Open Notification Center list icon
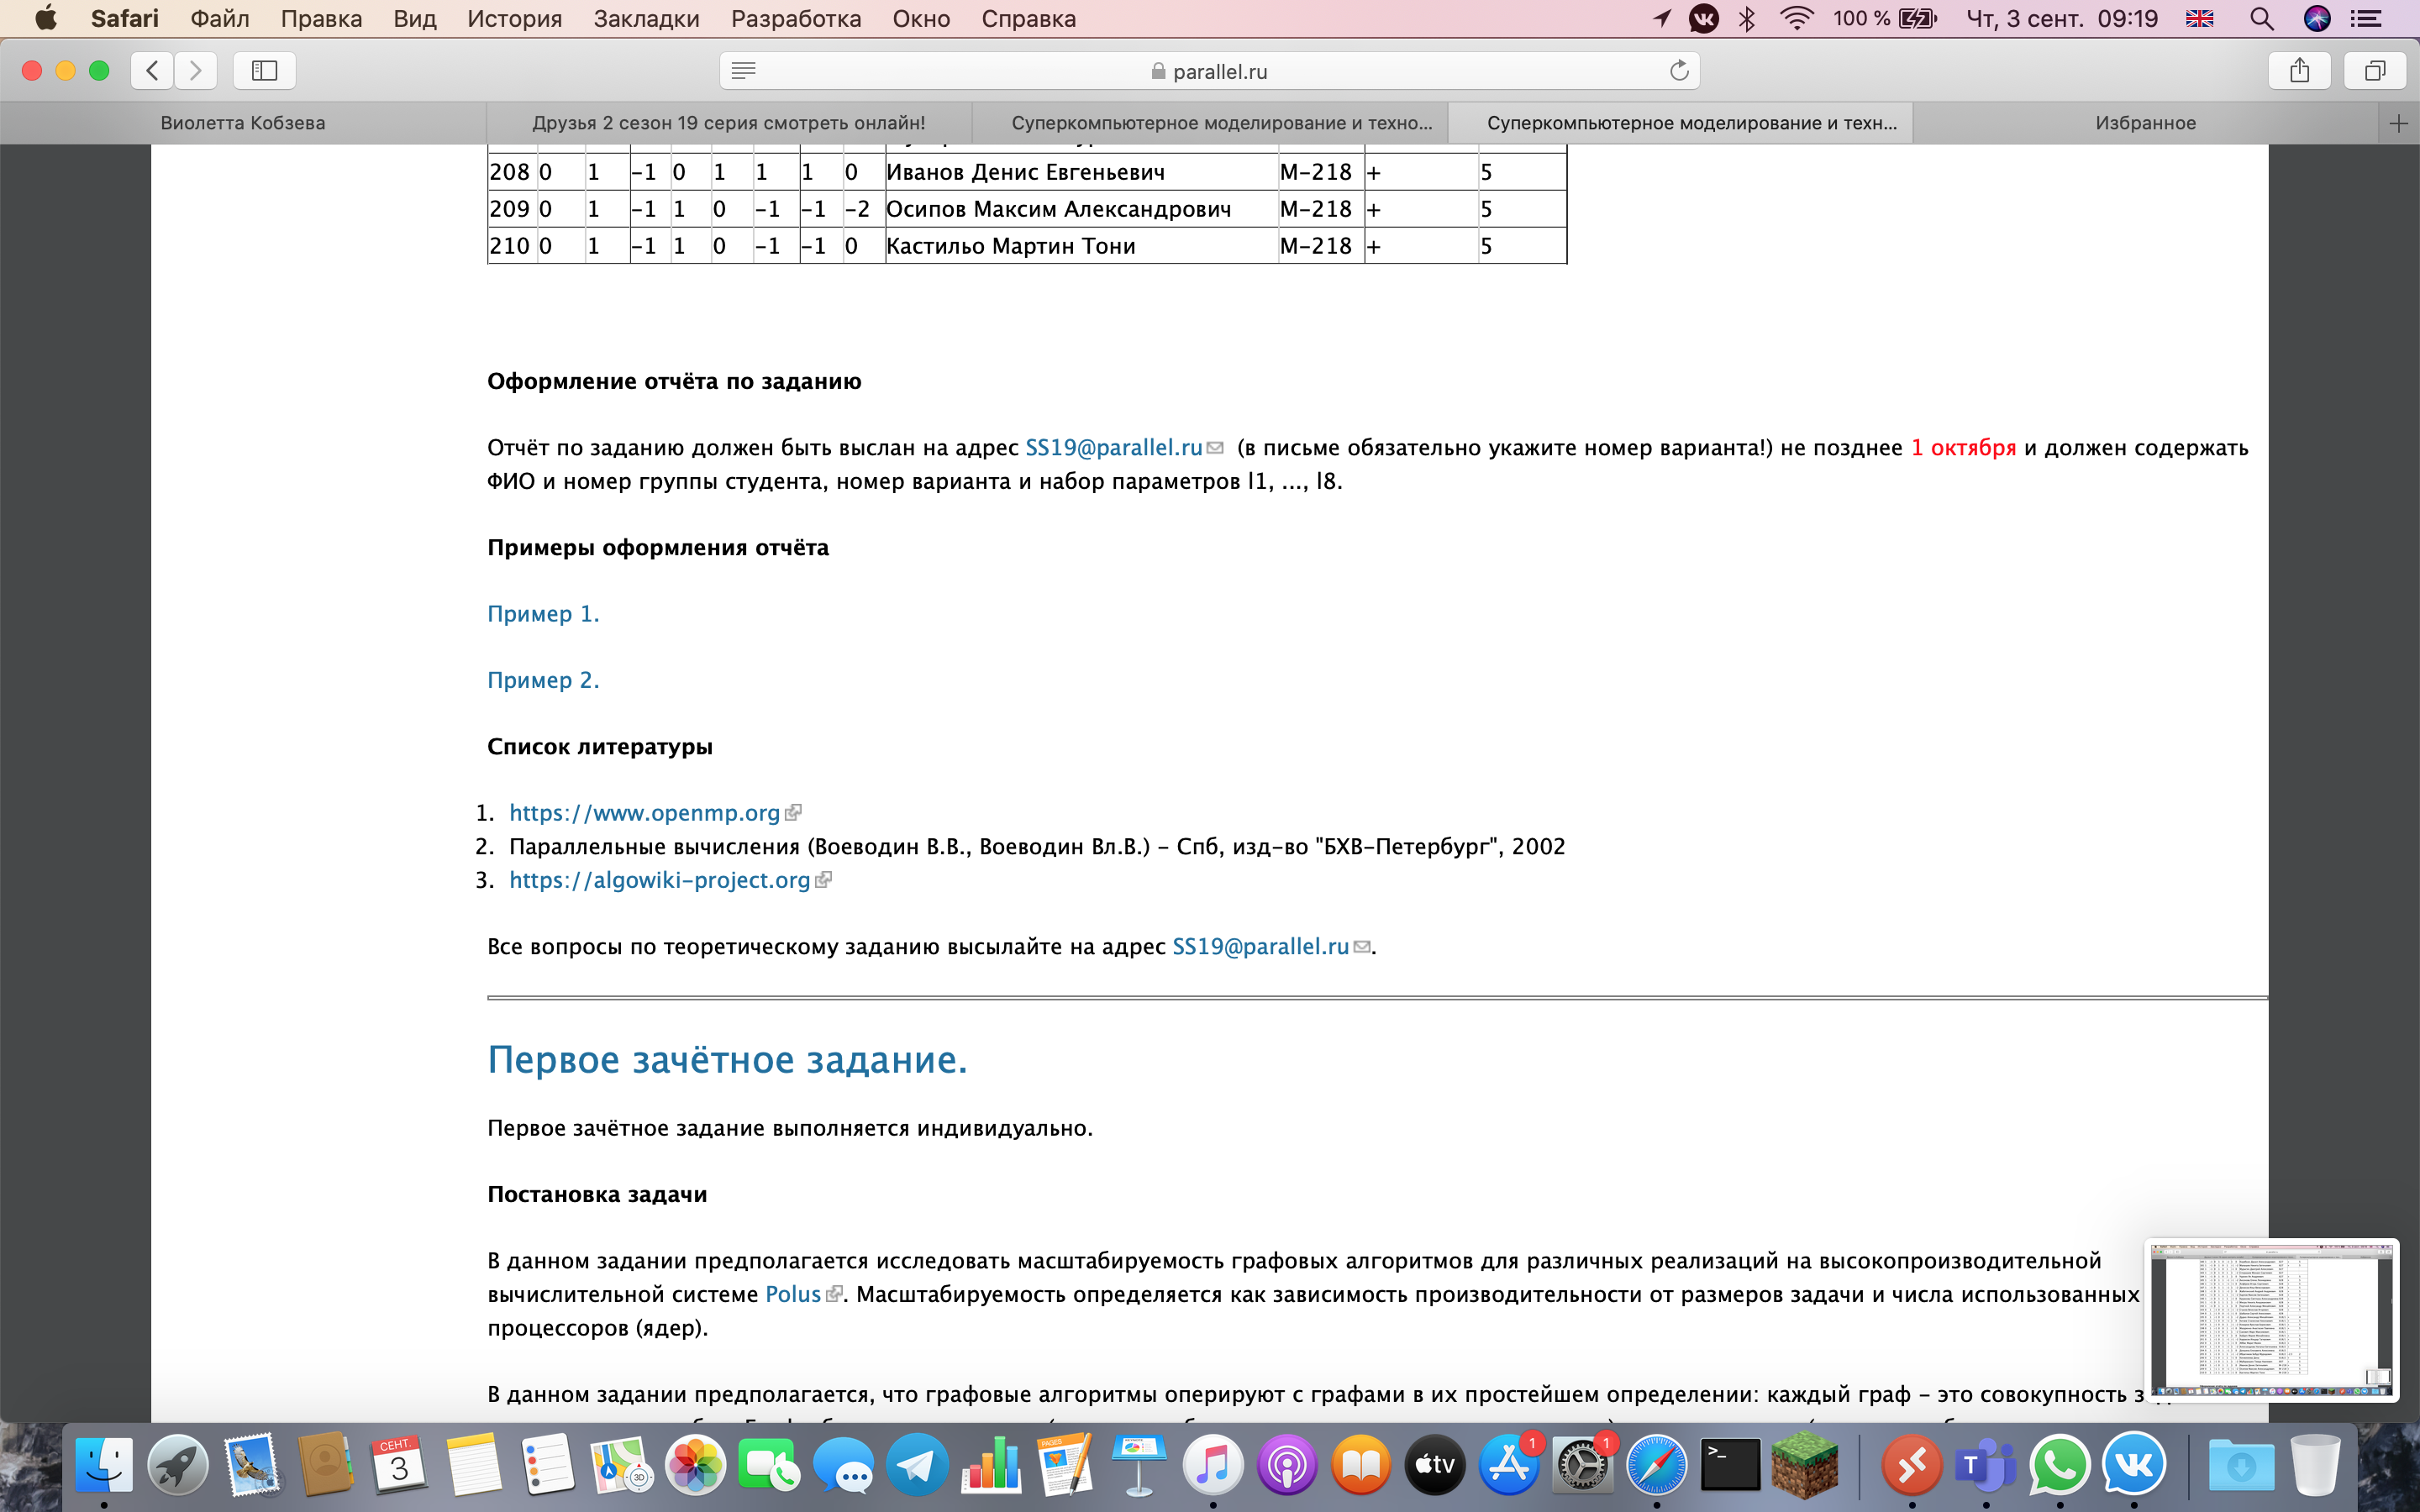This screenshot has height=1512, width=2420. click(x=2365, y=19)
